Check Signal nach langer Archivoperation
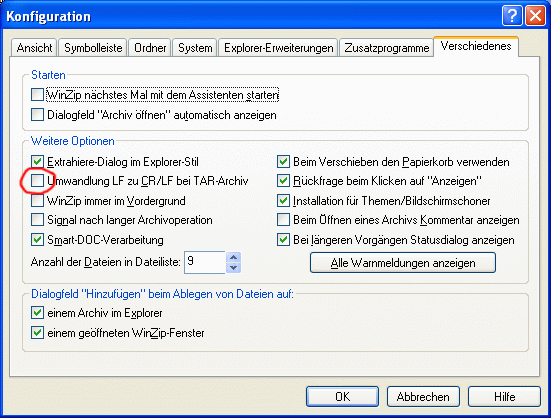The image size is (551, 418). 37,220
